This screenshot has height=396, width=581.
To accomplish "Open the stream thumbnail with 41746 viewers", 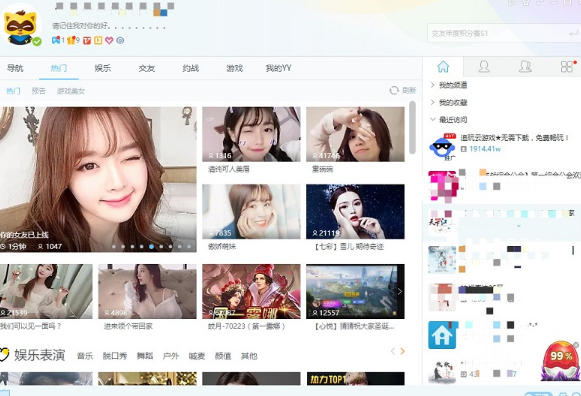I will pos(355,134).
